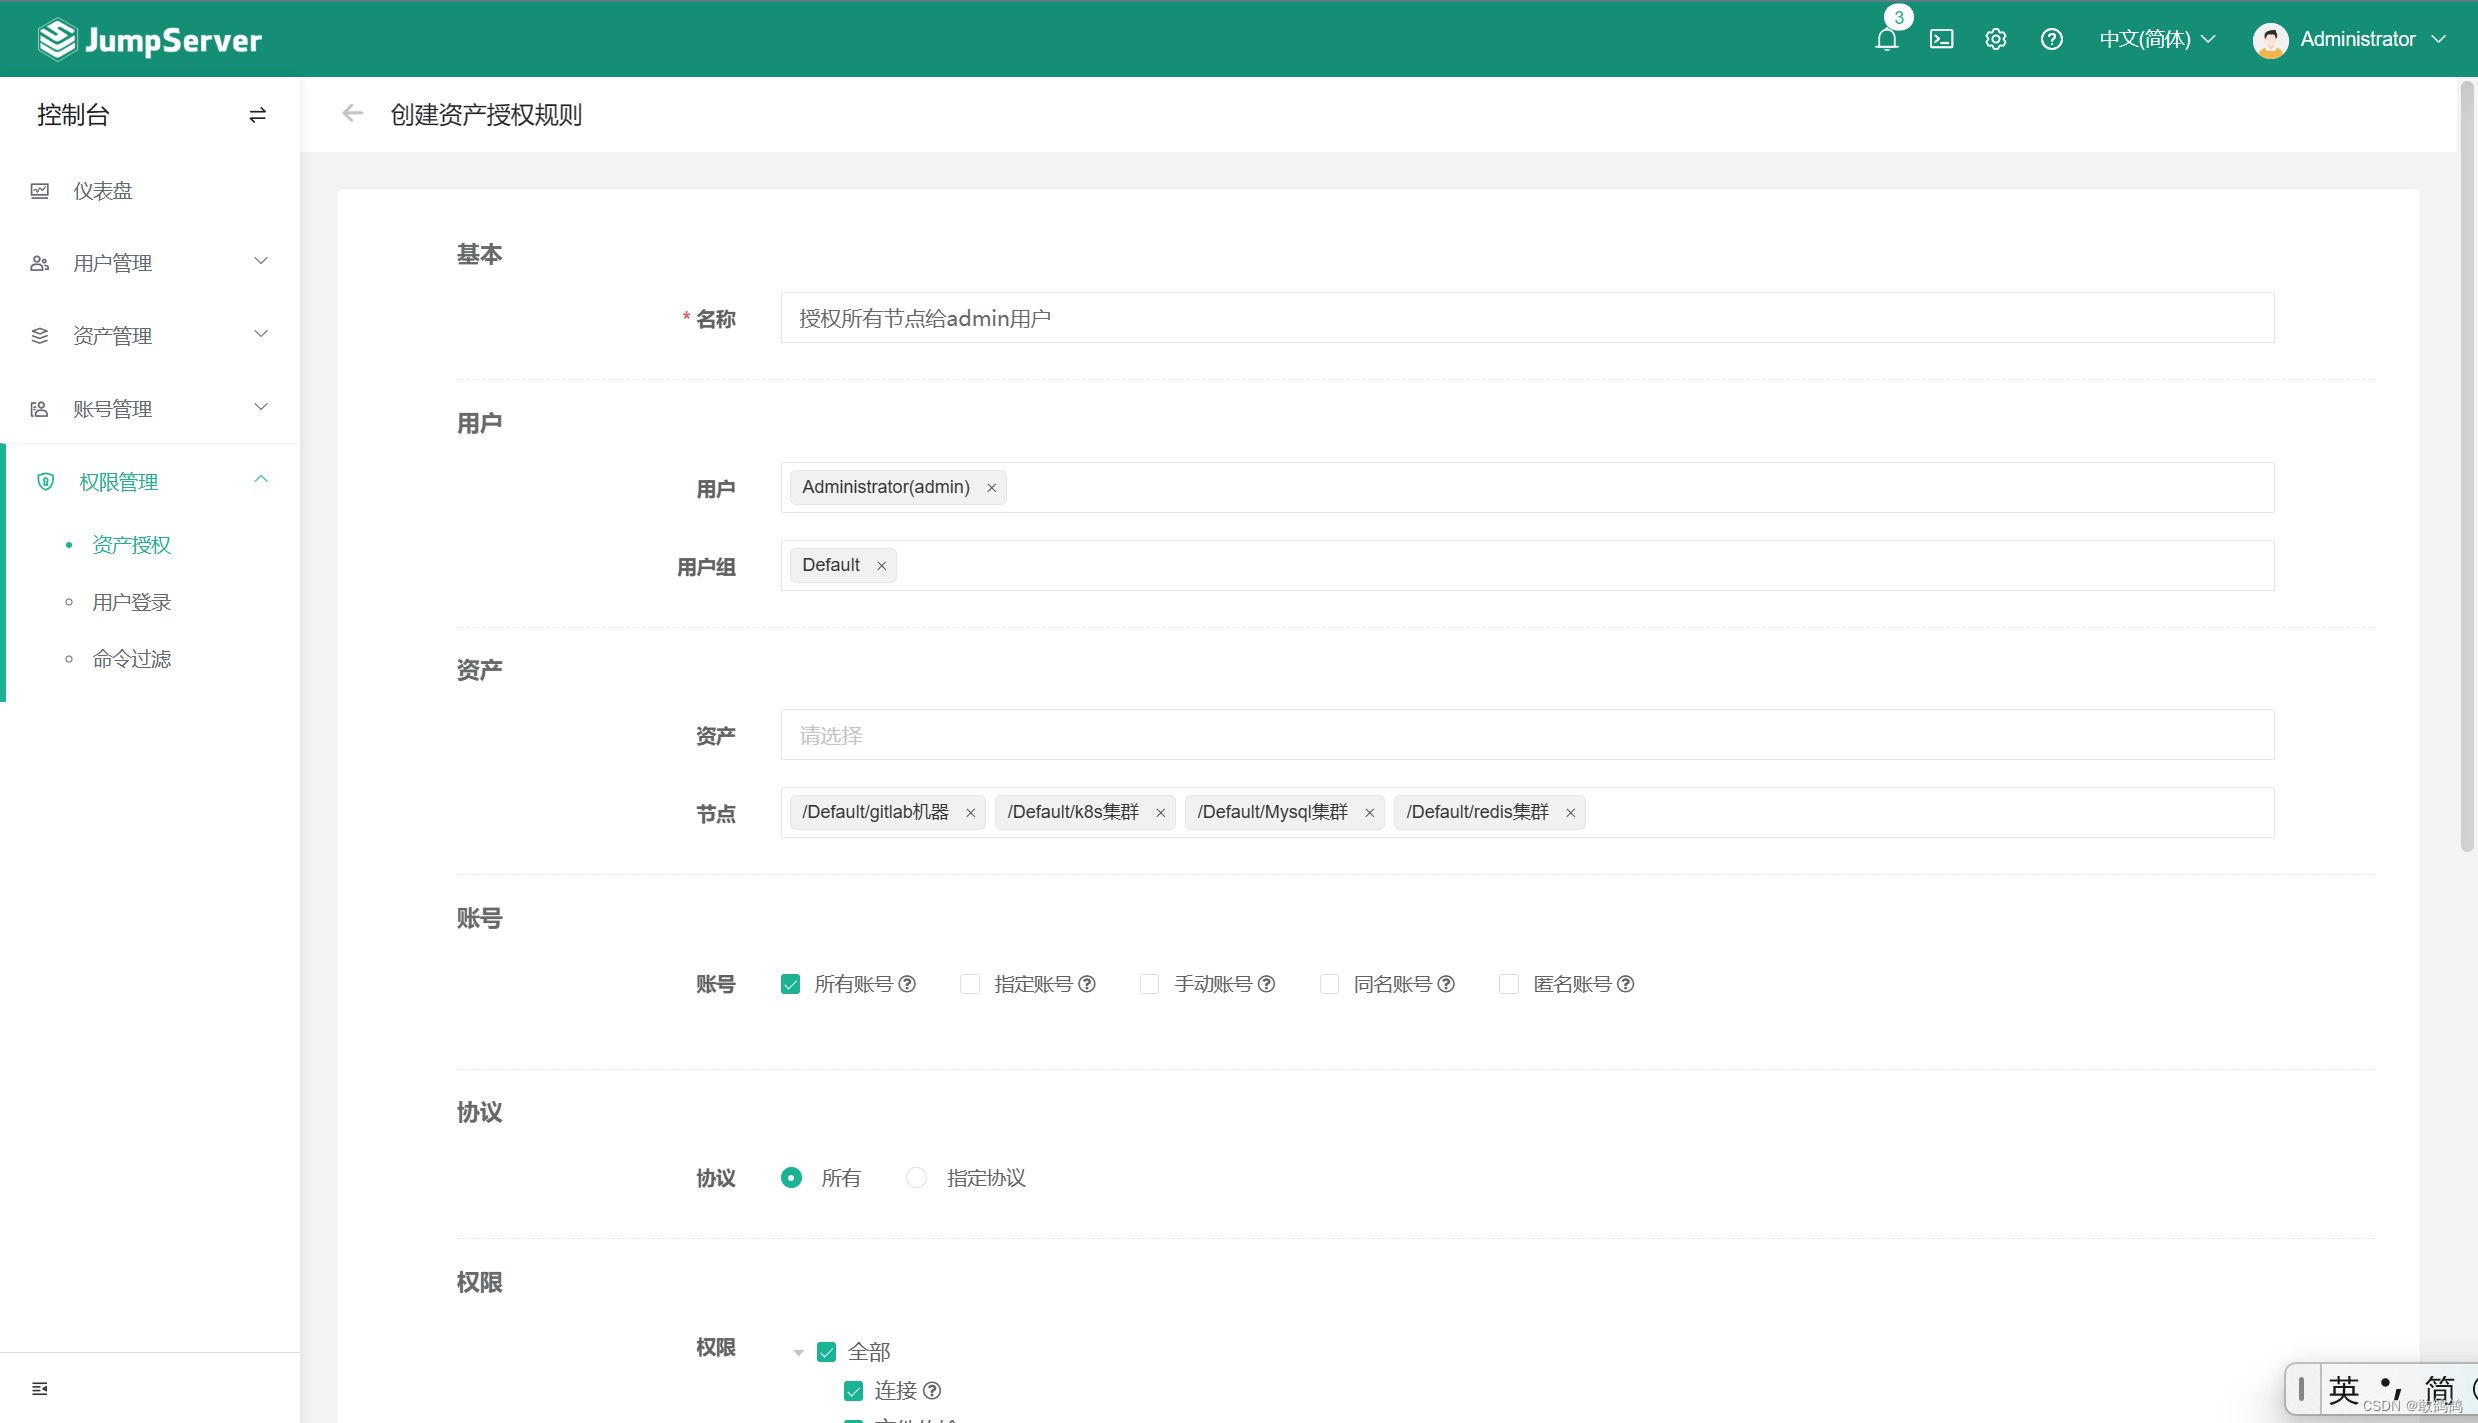Viewport: 2478px width, 1423px height.
Task: Enable the 指定账号 checkbox
Action: point(969,984)
